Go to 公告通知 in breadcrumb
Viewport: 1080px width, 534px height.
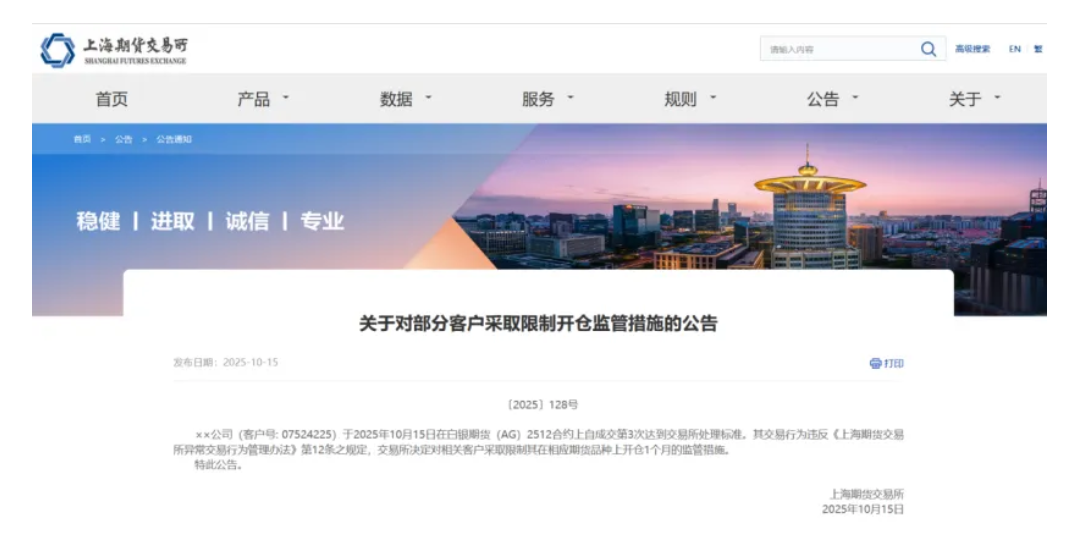174,139
